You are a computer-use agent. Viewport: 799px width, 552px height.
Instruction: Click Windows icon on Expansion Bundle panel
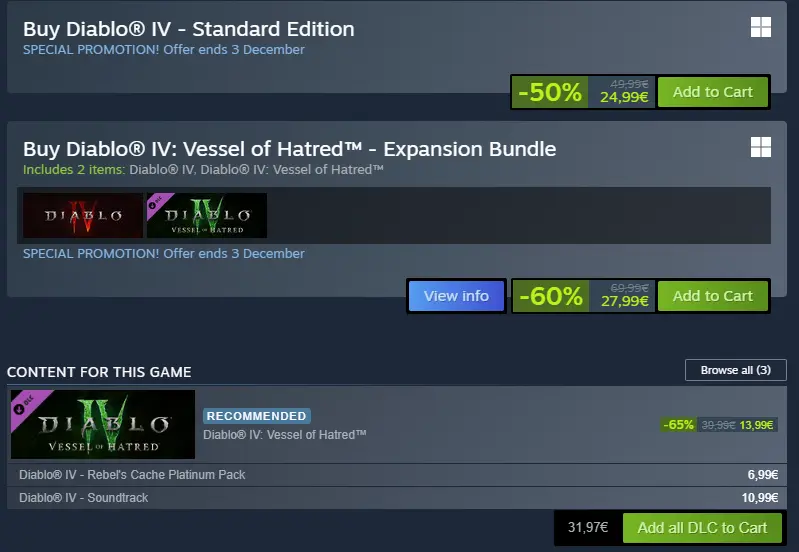[761, 147]
